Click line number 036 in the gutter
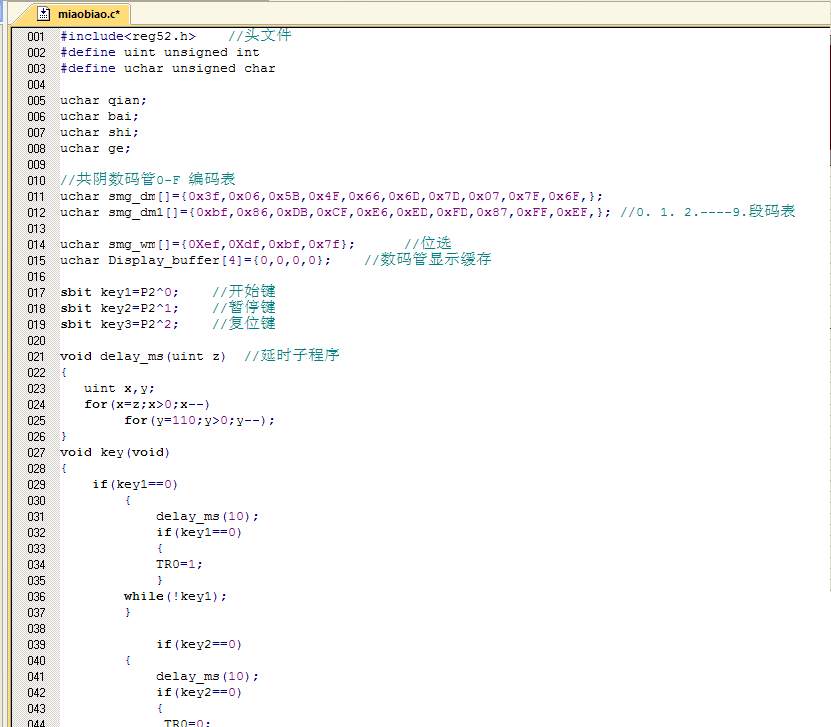The image size is (831, 727). [x=36, y=597]
